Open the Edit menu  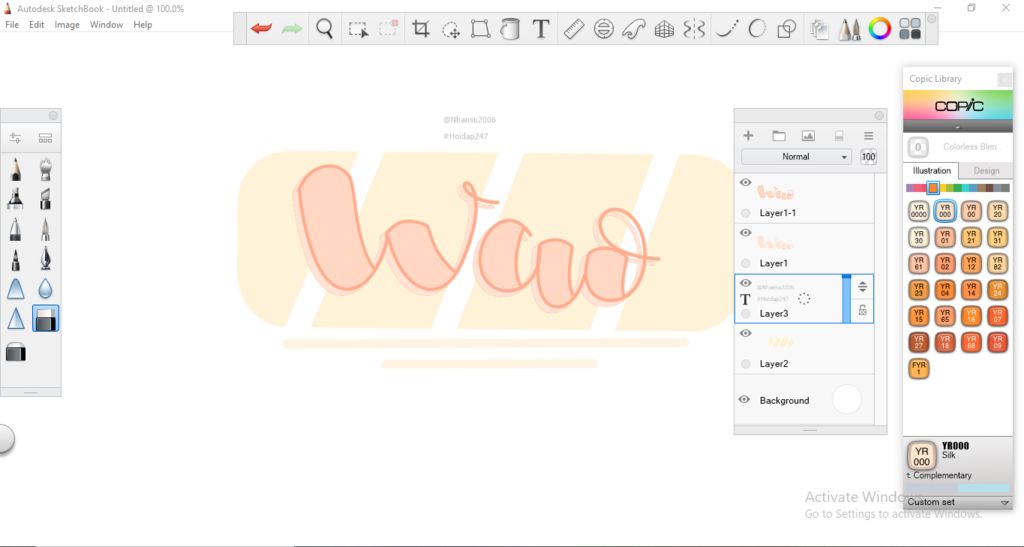(37, 25)
